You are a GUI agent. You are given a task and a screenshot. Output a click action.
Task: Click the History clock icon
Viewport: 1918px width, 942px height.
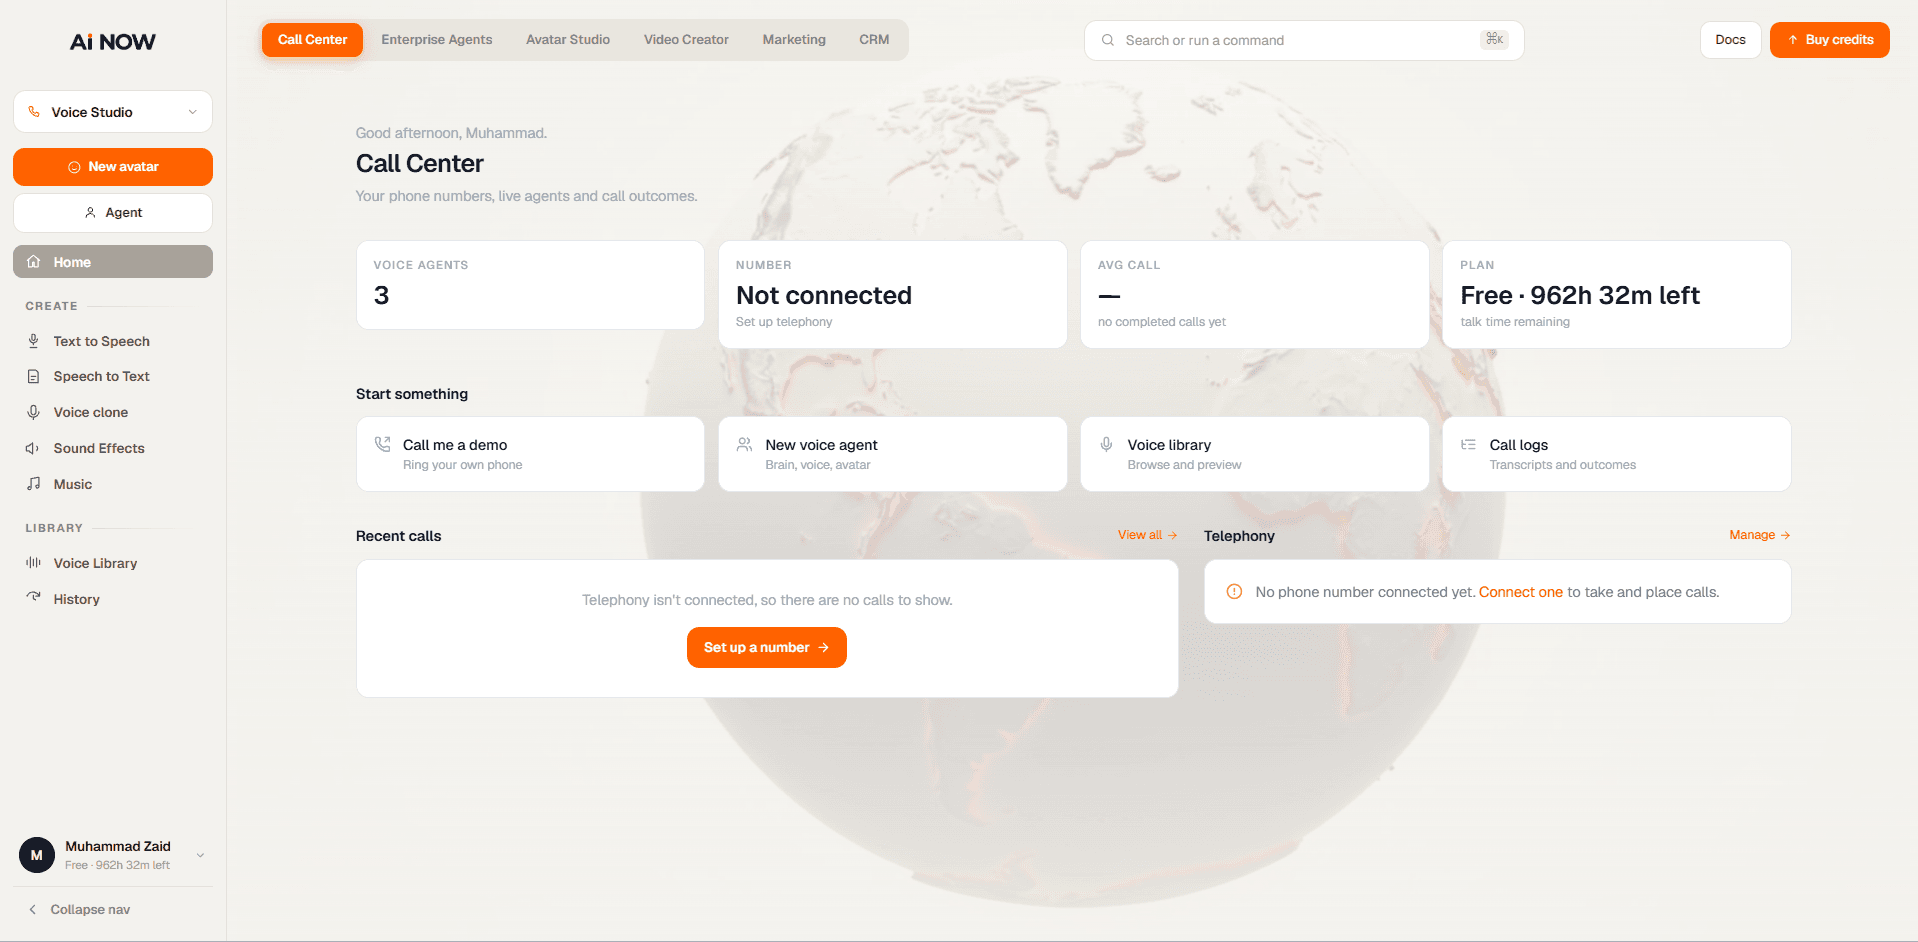coord(33,598)
